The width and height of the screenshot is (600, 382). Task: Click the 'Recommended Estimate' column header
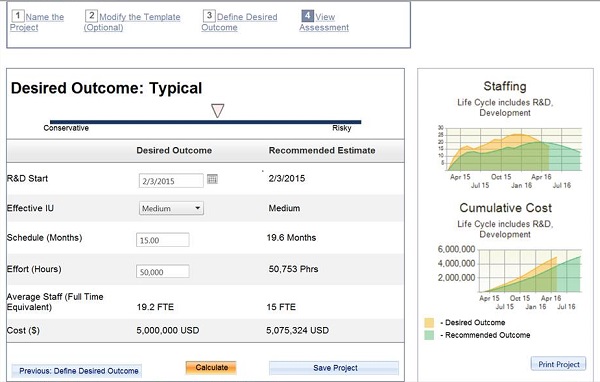(322, 150)
